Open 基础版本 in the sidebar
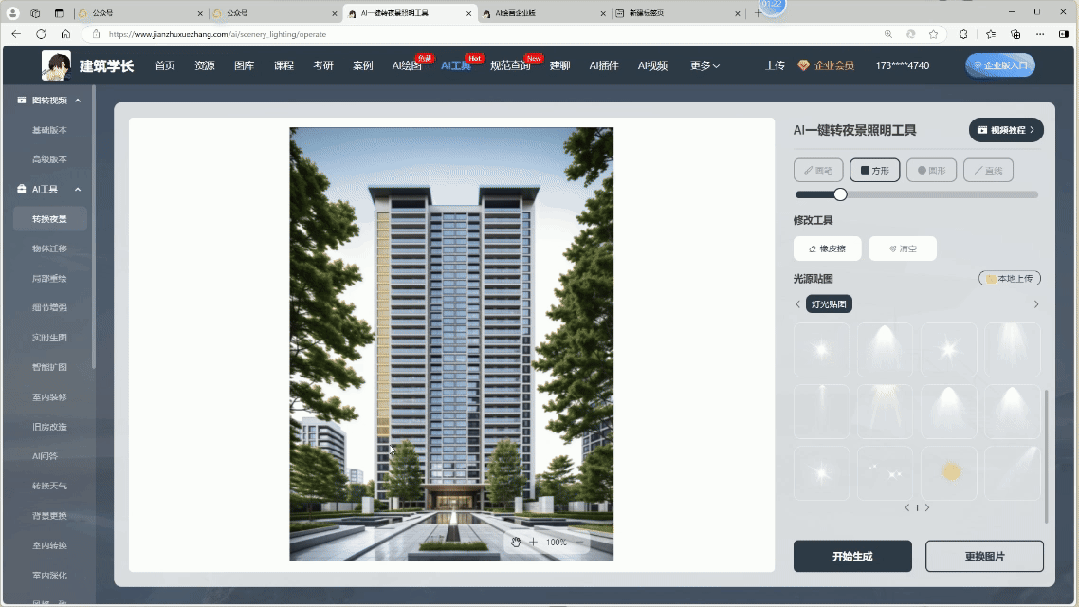The height and width of the screenshot is (607, 1079). [49, 130]
